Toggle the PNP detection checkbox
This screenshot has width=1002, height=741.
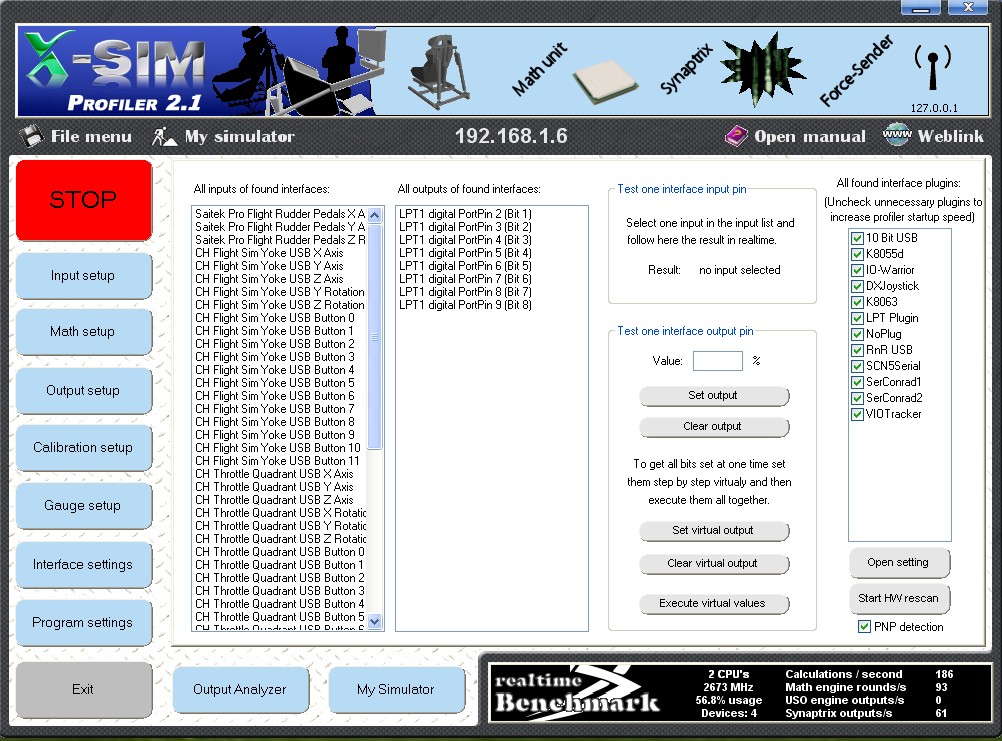click(864, 627)
